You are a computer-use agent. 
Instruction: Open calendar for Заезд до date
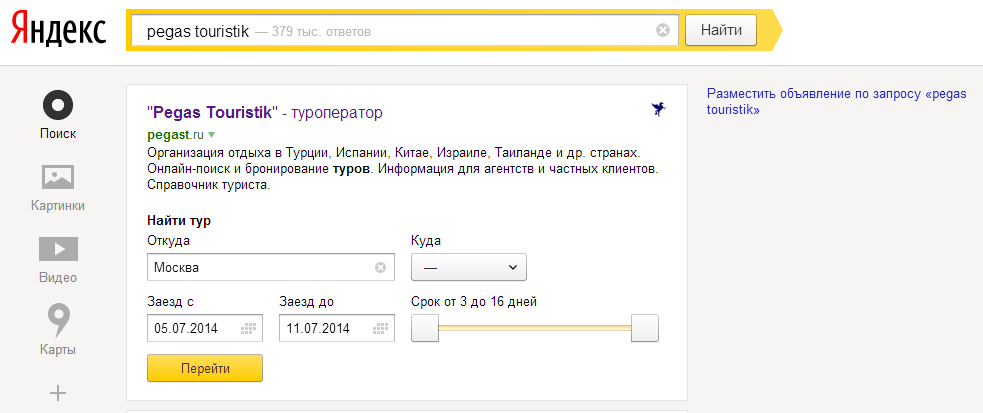click(x=381, y=328)
